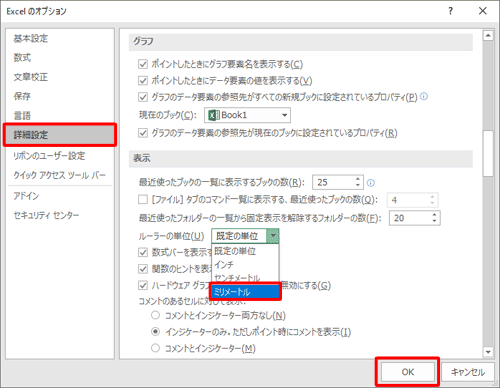The height and width of the screenshot is (388, 500).
Task: Click the vertical scrollbar thumb
Action: coord(488,153)
